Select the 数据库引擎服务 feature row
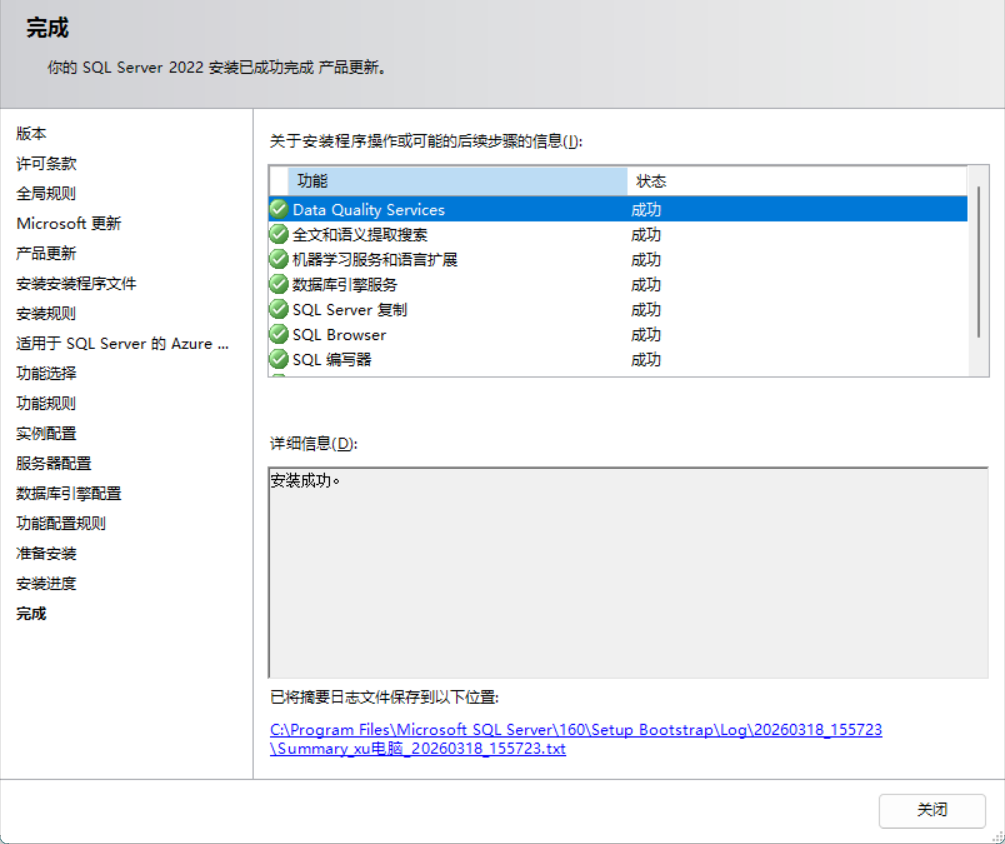The image size is (1005, 844). coord(618,284)
